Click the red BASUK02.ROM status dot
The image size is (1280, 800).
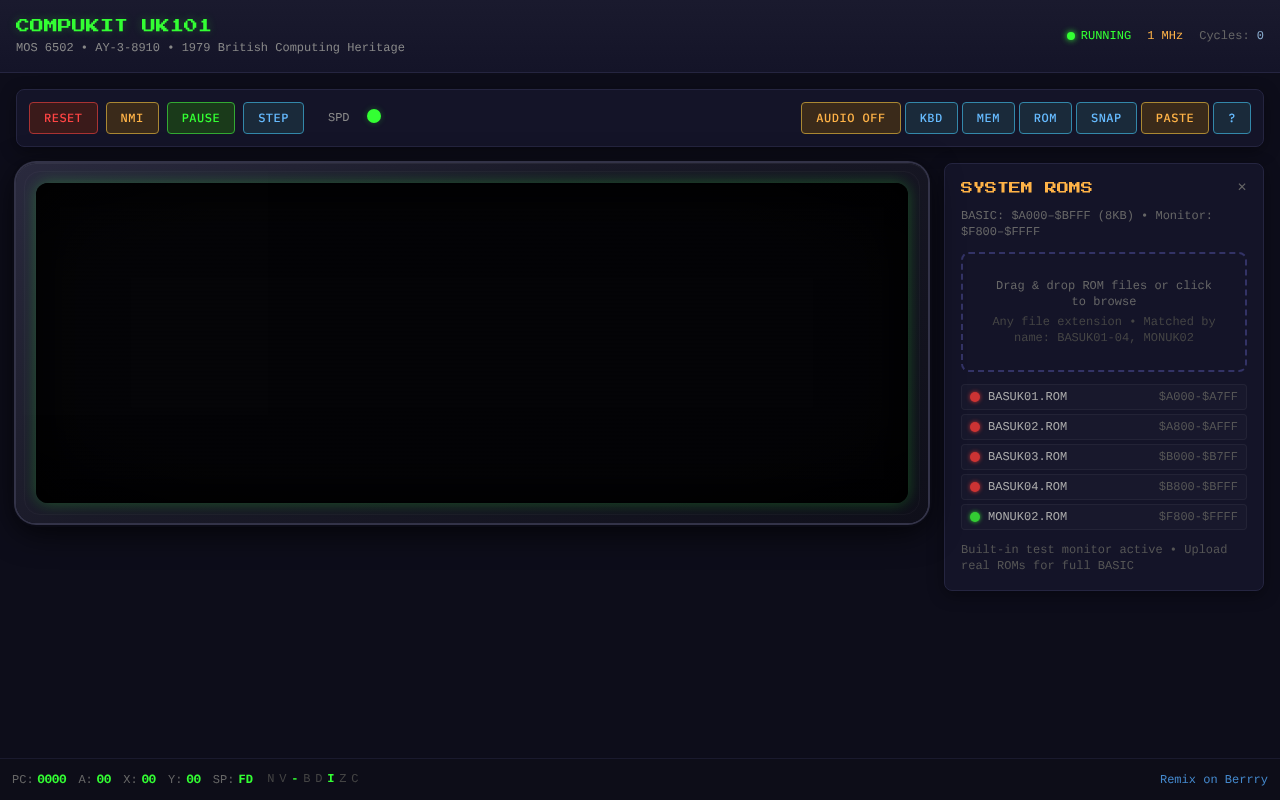tap(975, 427)
